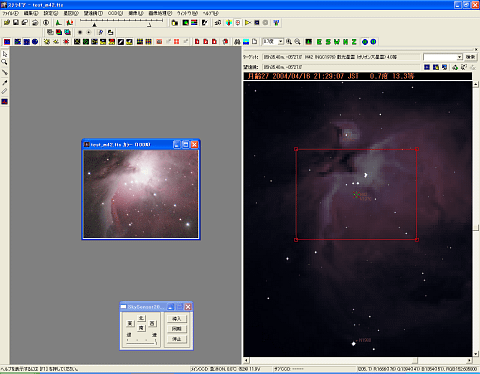
Task: Click the red-green color histogram icon
Action: click(x=69, y=22)
